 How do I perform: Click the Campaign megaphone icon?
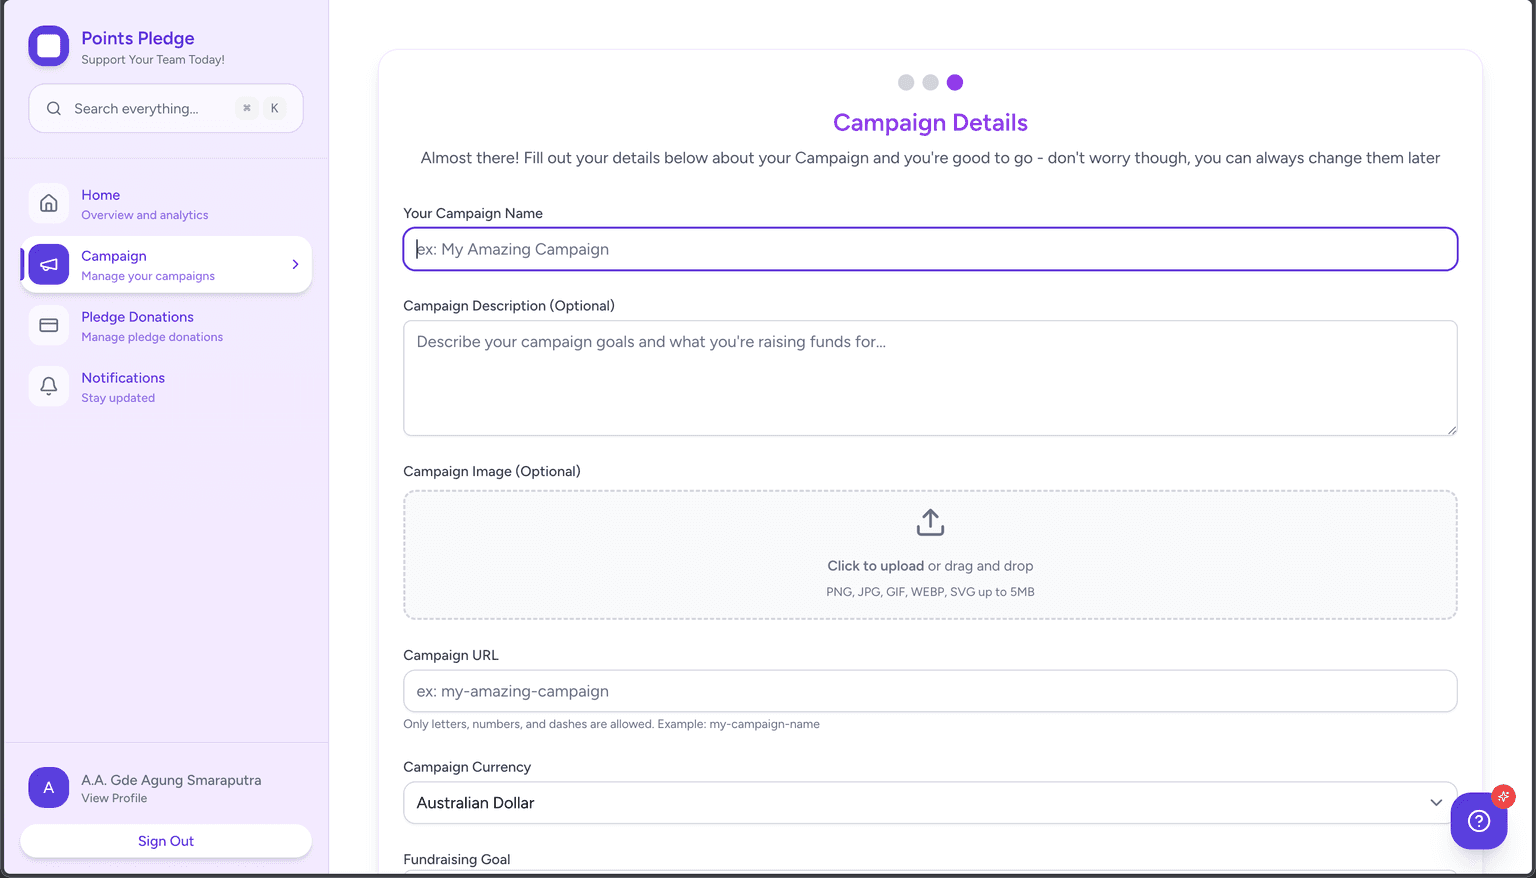click(48, 265)
